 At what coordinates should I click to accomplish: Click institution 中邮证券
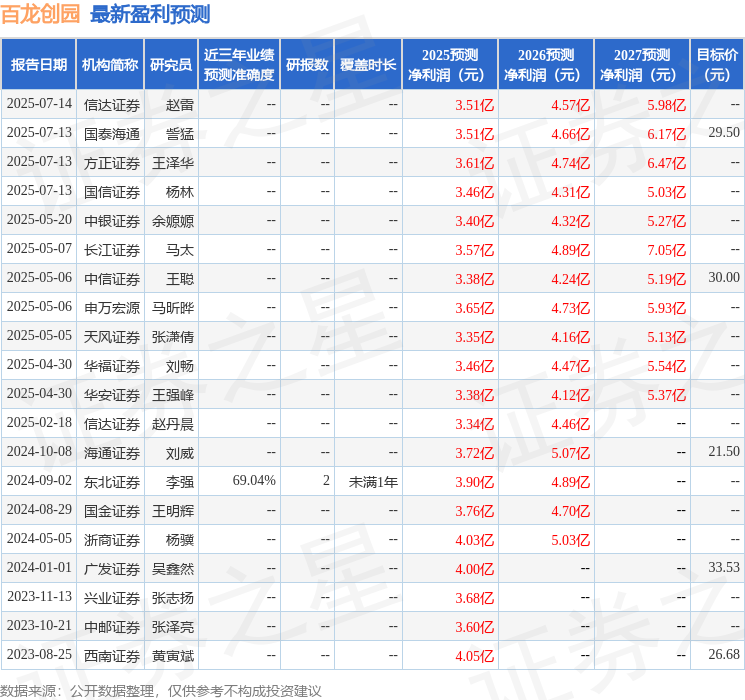click(112, 627)
